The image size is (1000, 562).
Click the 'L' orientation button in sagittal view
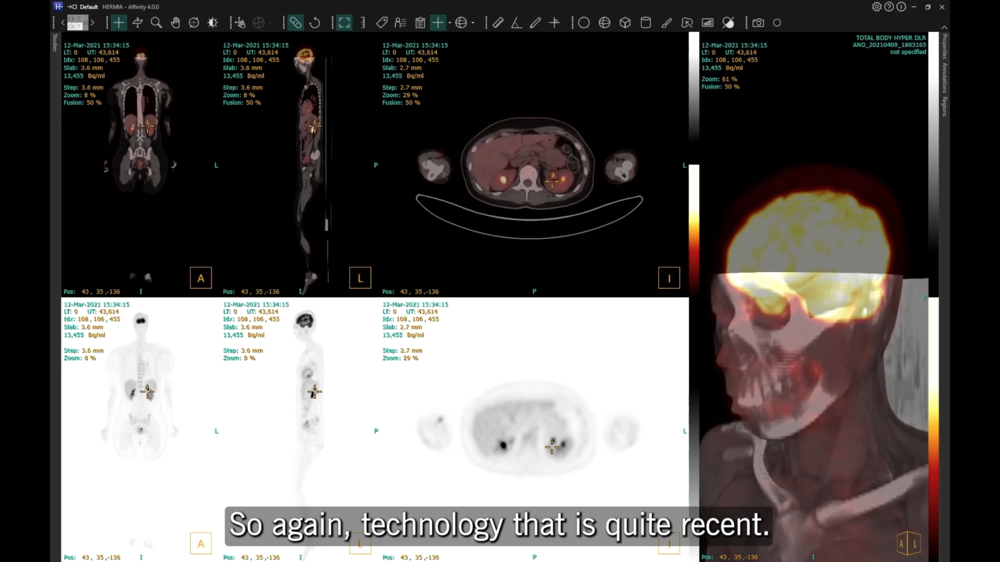point(360,278)
